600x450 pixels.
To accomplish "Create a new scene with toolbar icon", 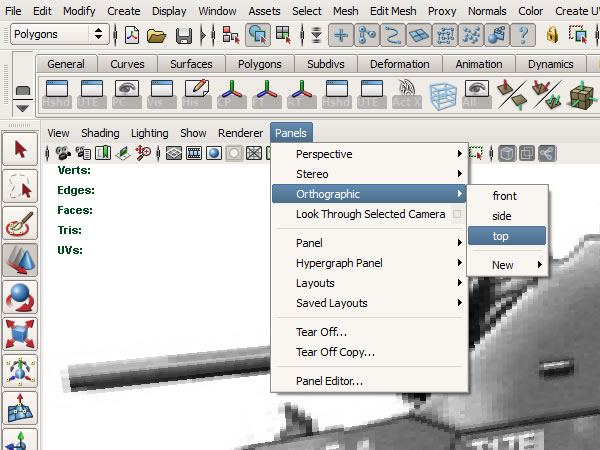I will pos(132,35).
